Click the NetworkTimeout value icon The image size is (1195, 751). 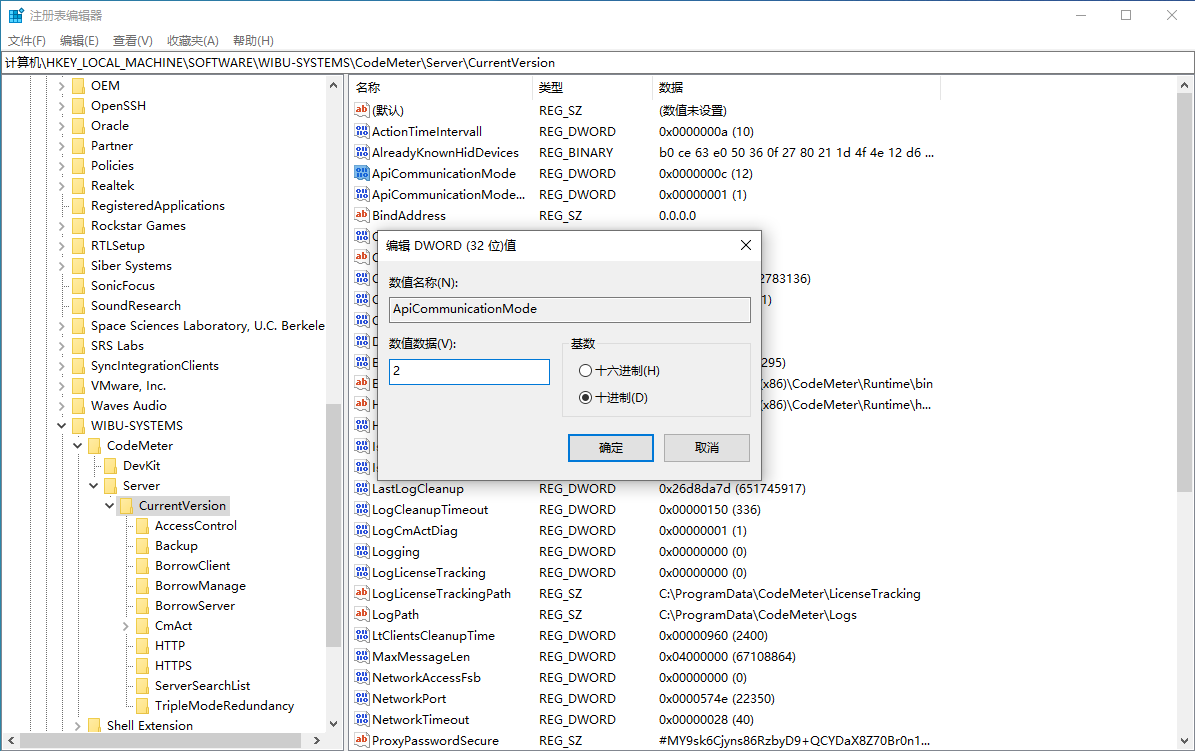(x=362, y=719)
